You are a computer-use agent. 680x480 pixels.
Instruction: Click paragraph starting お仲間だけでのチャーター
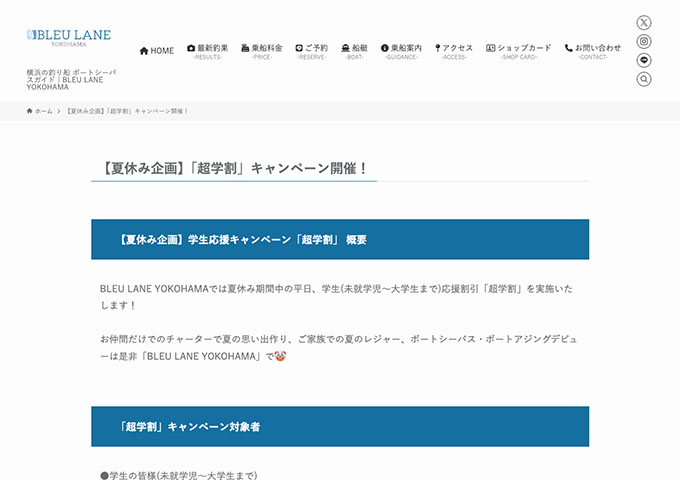[x=338, y=348]
